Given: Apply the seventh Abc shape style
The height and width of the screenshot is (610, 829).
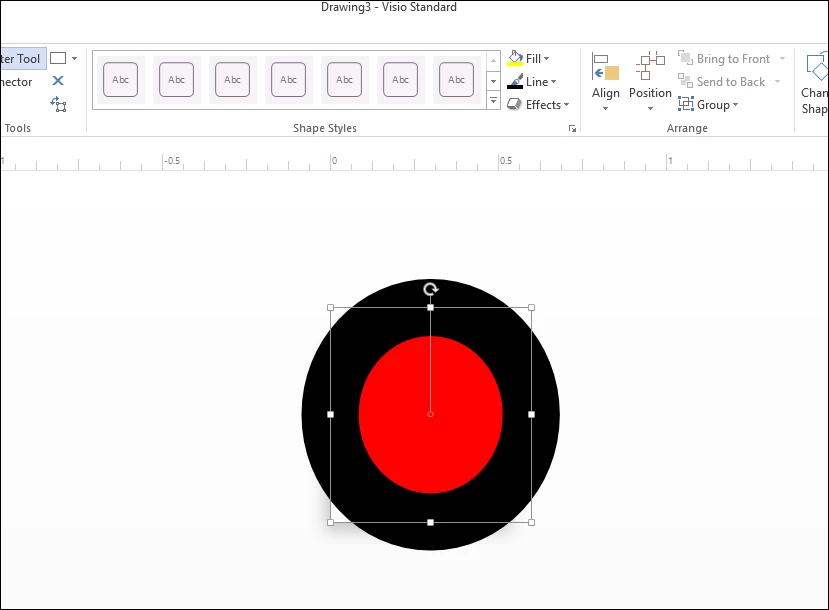Looking at the screenshot, I should pyautogui.click(x=457, y=80).
